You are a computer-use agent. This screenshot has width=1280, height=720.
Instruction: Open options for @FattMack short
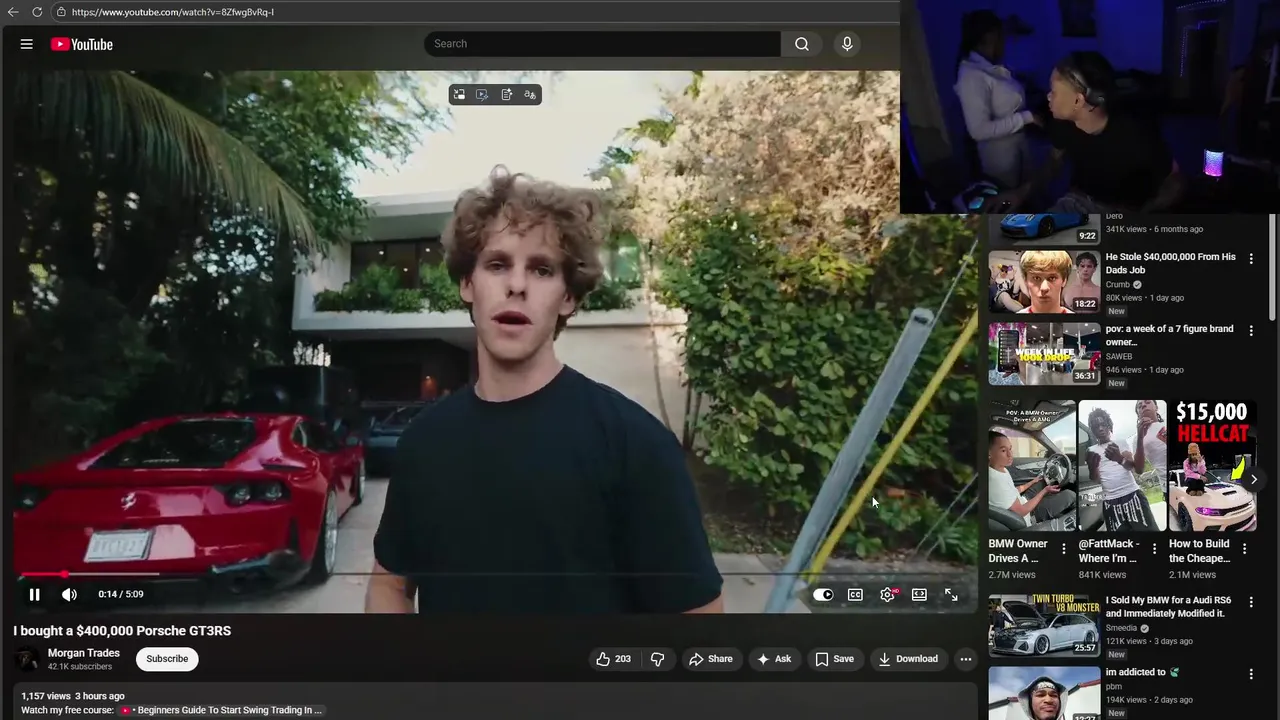pos(1154,549)
